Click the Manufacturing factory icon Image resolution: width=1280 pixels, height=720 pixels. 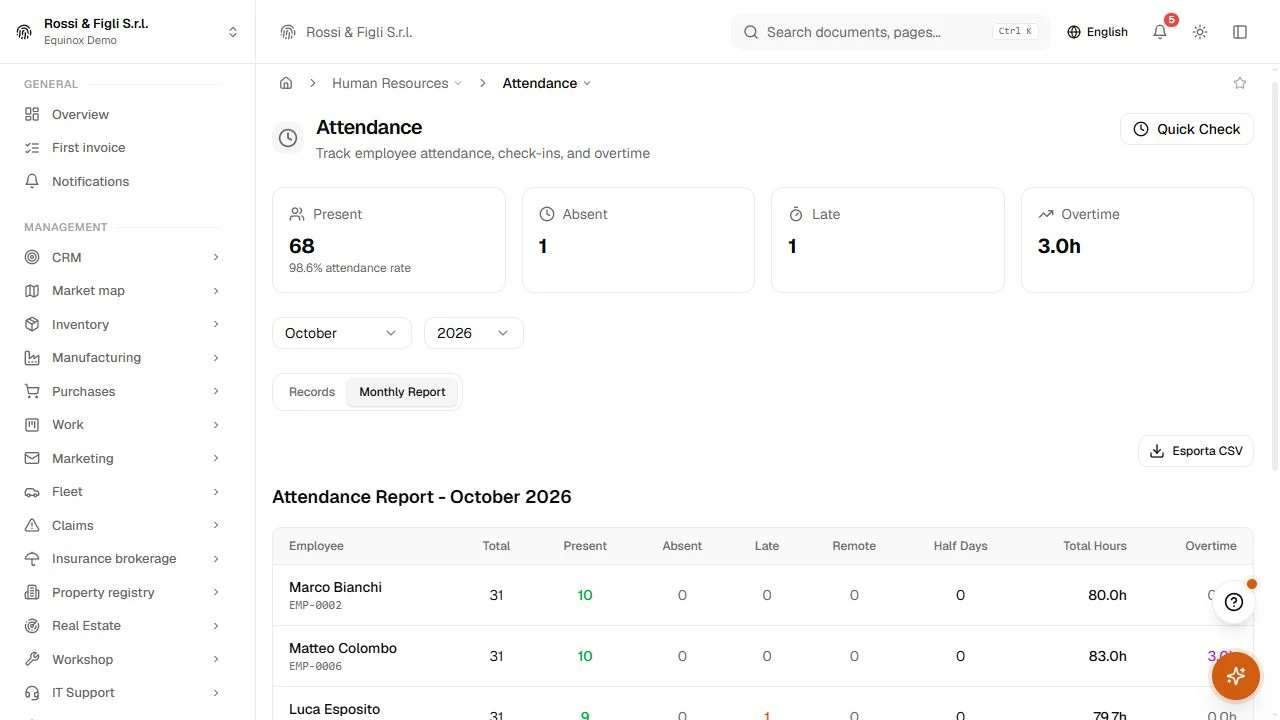pos(32,358)
